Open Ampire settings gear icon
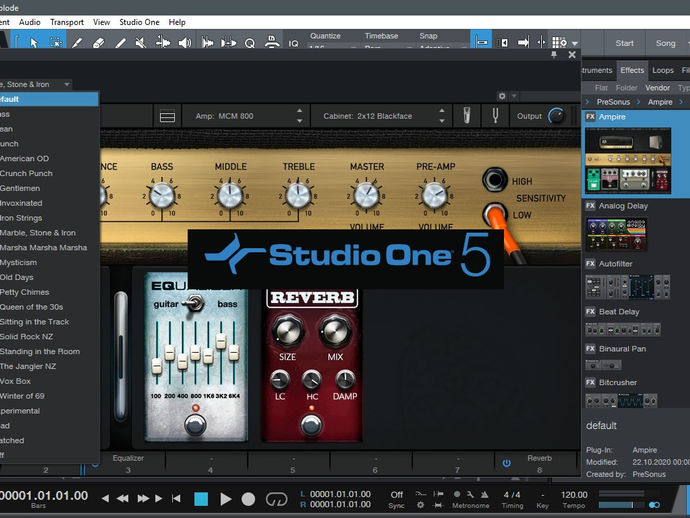 [502, 96]
